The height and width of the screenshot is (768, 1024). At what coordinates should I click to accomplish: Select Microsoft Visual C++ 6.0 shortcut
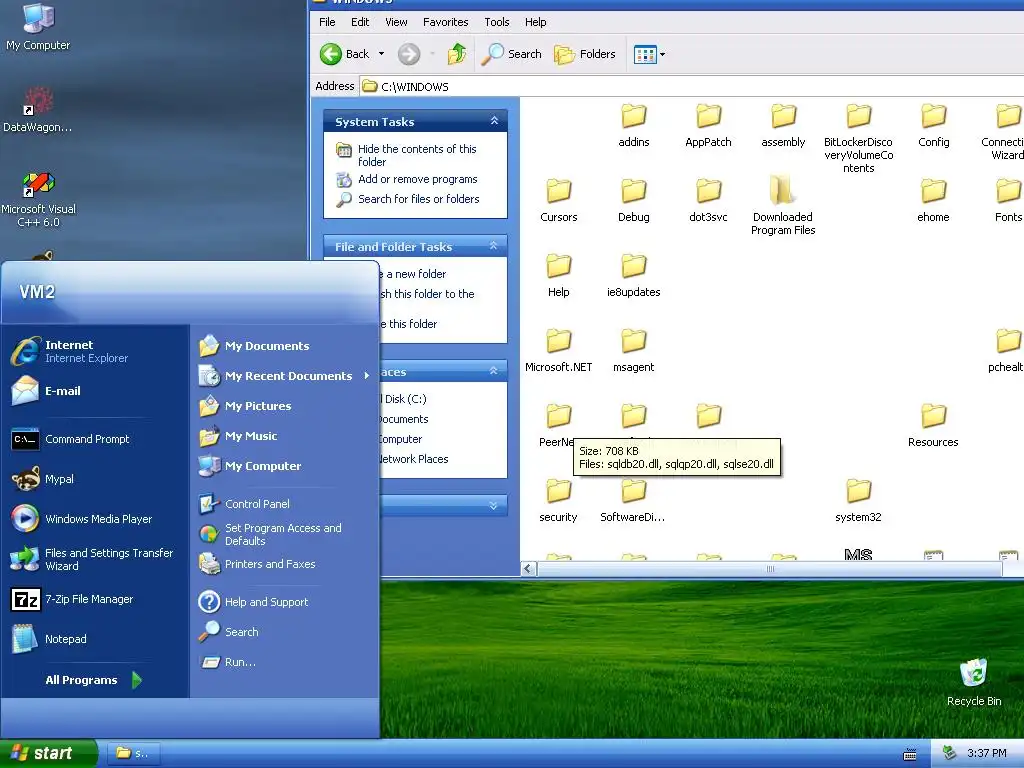(39, 199)
